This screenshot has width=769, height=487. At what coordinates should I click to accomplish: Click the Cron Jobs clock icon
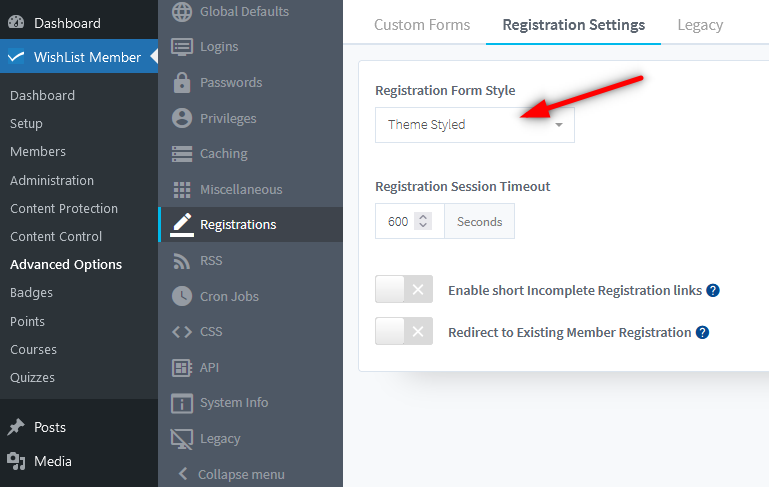click(x=181, y=296)
